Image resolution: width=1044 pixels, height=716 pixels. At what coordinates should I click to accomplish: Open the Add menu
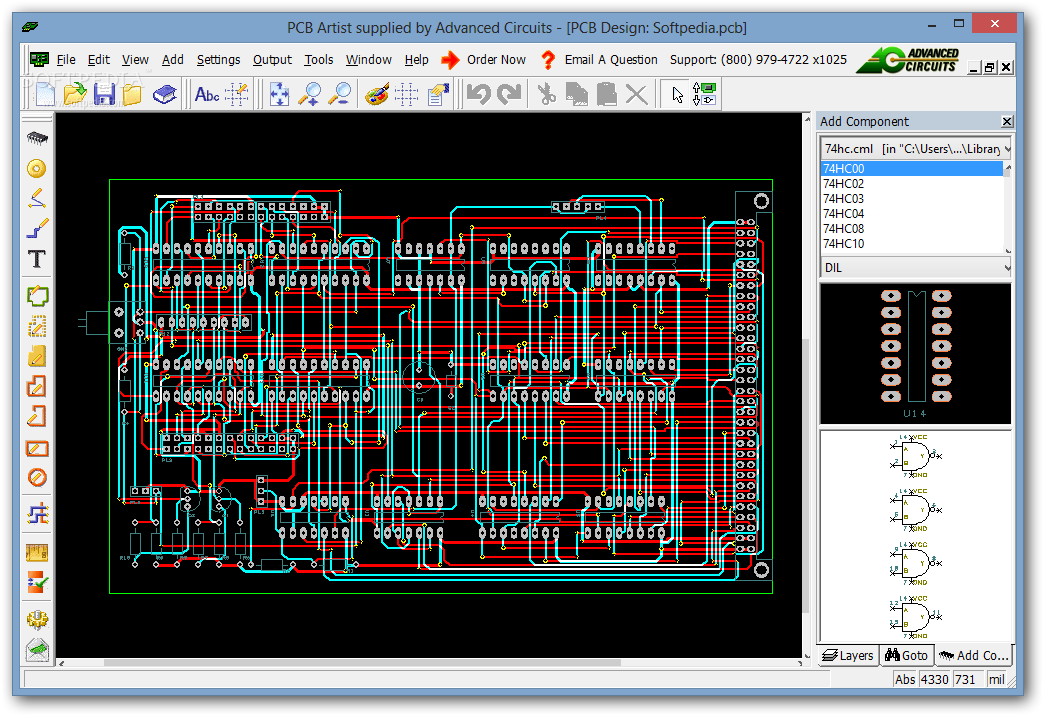pyautogui.click(x=172, y=59)
